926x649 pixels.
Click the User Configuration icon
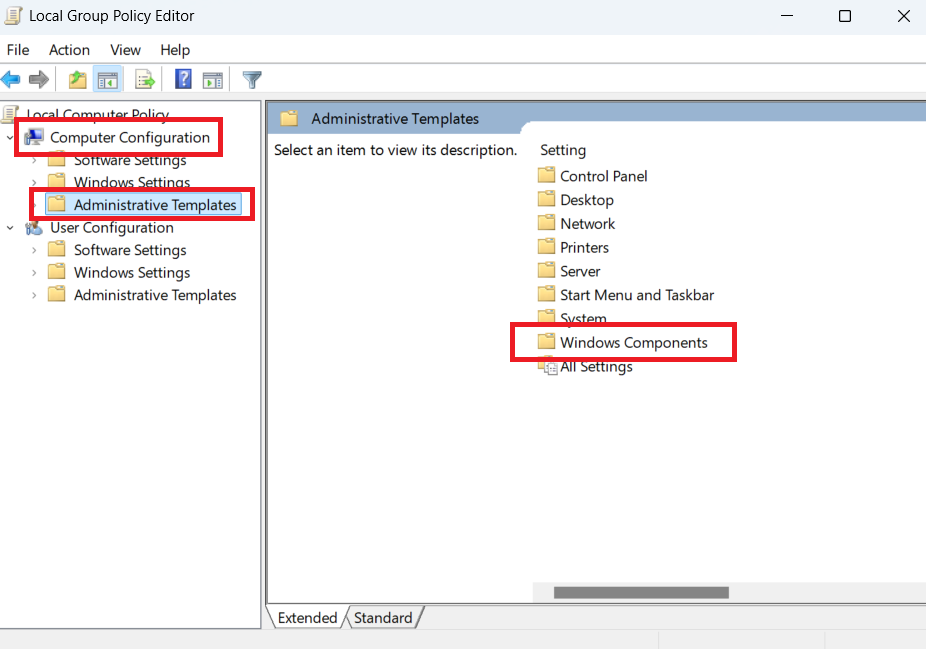(34, 227)
